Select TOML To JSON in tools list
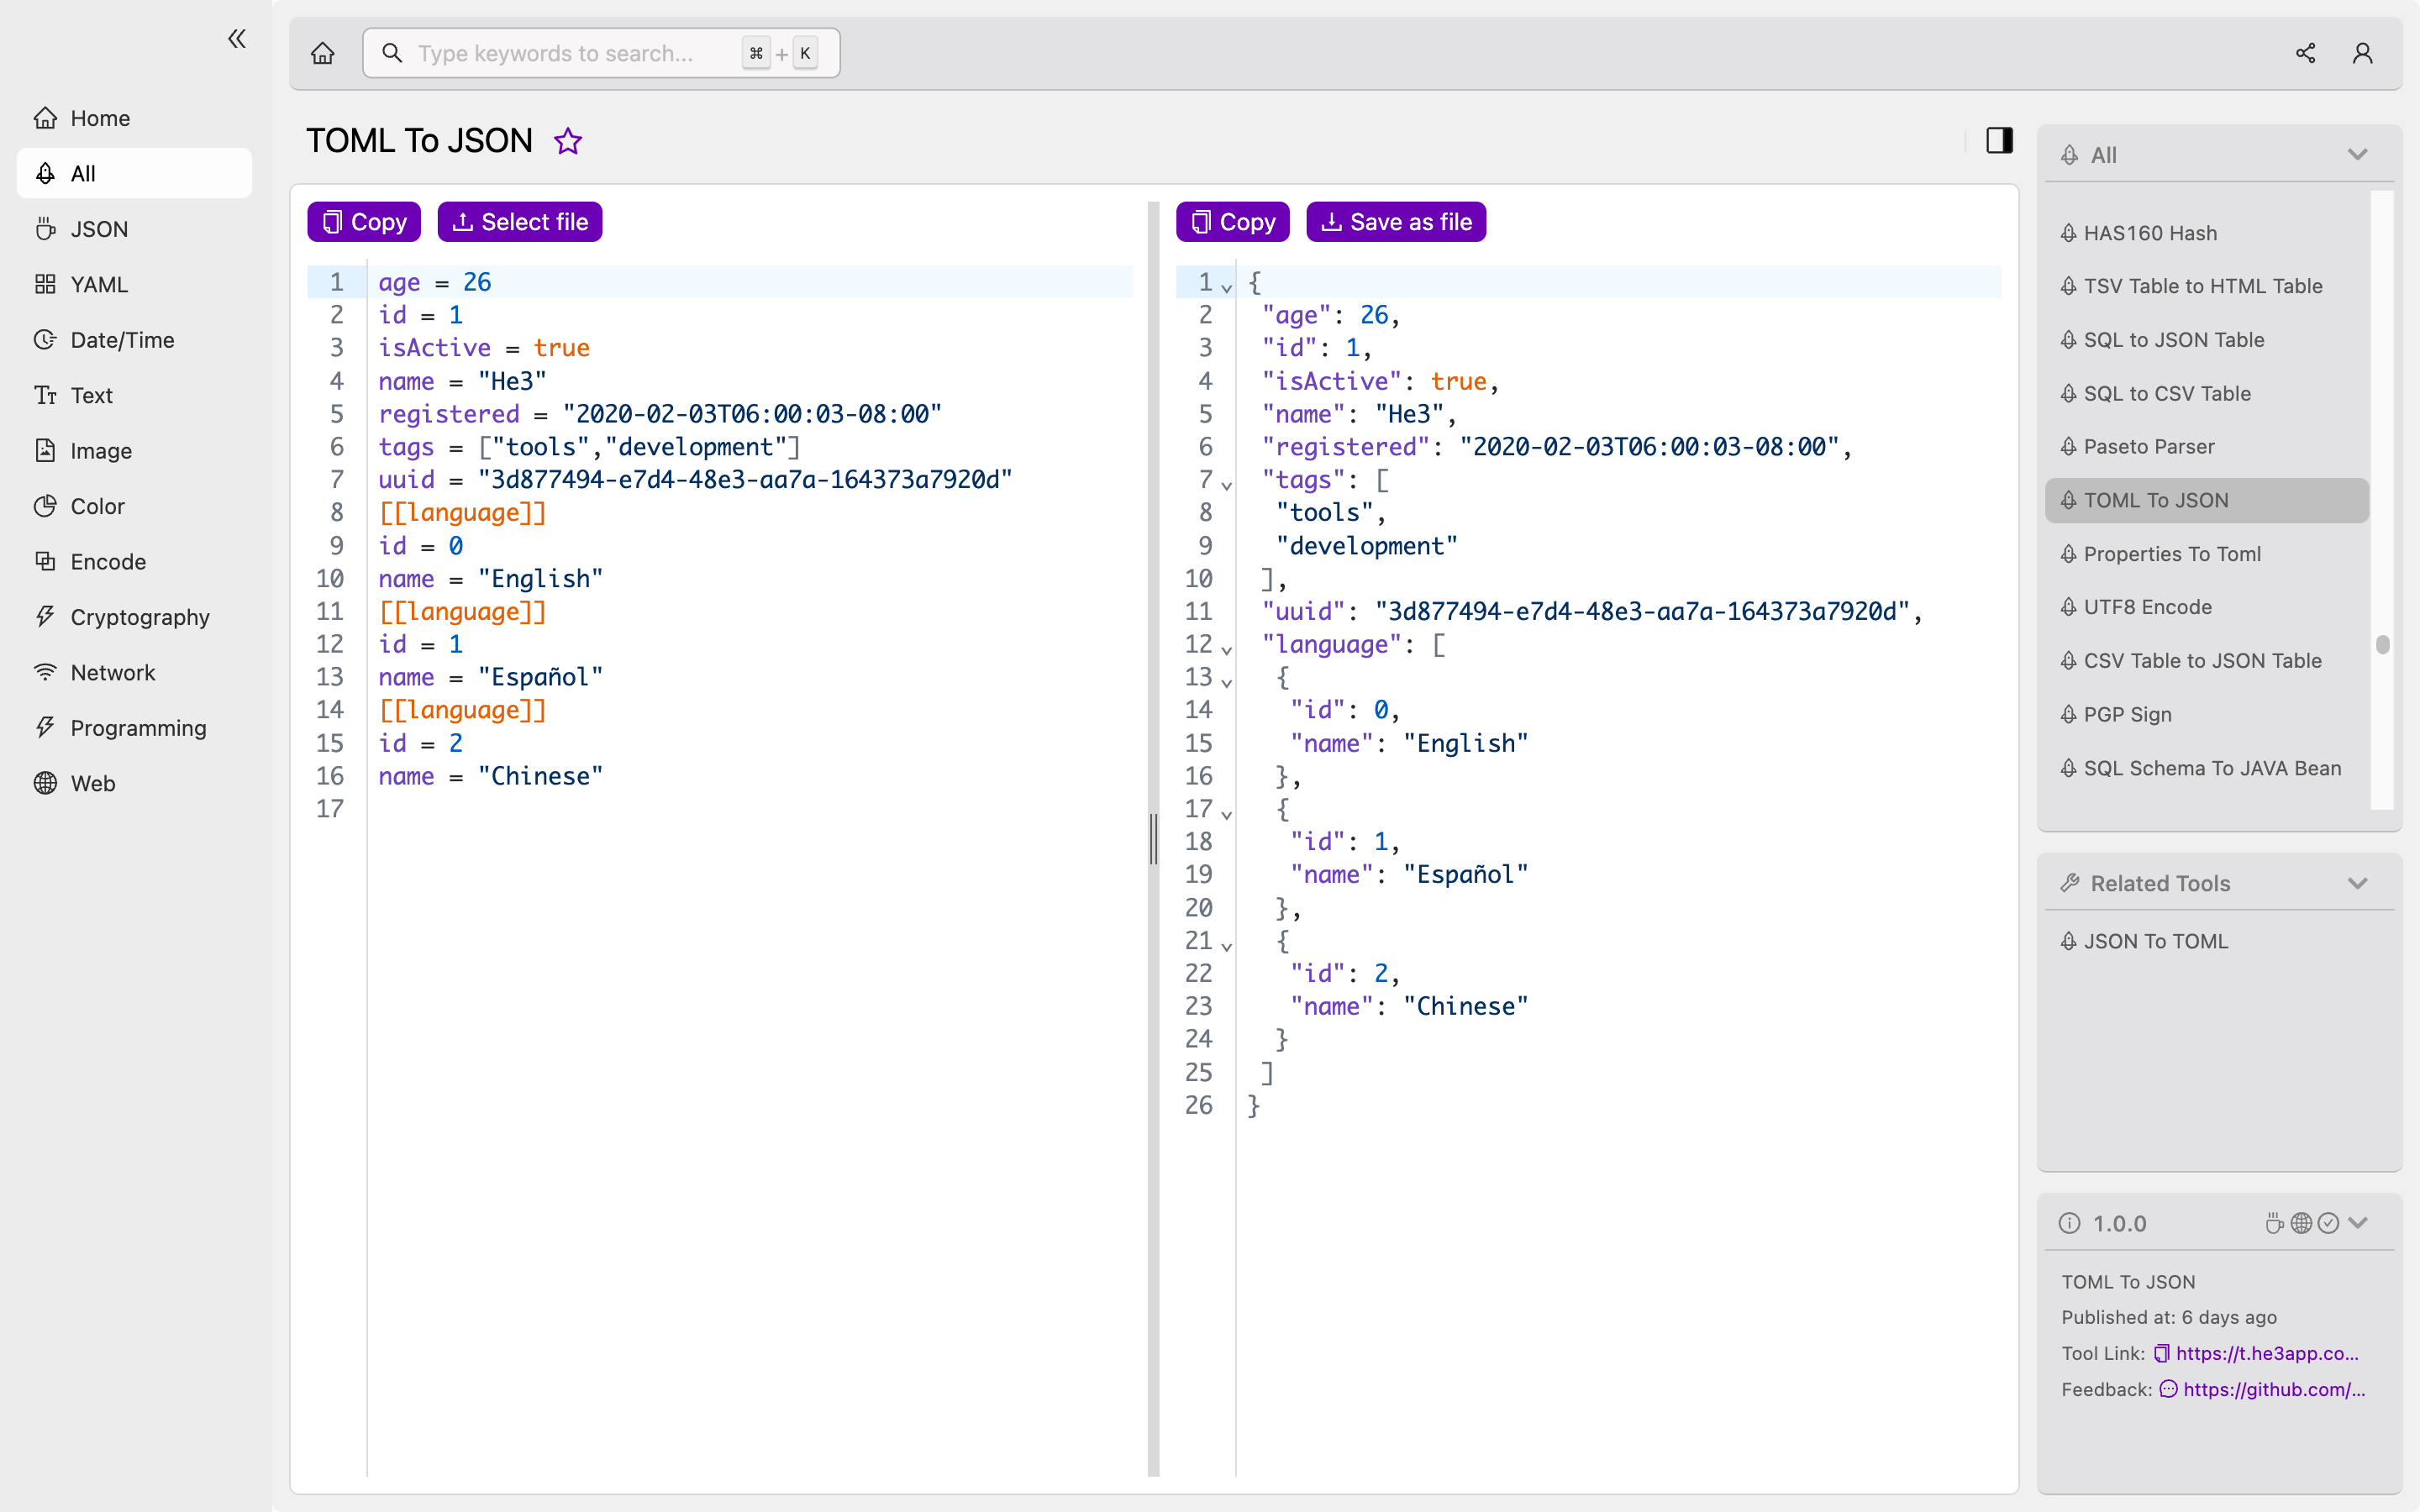This screenshot has height=1512, width=2420. (2207, 500)
